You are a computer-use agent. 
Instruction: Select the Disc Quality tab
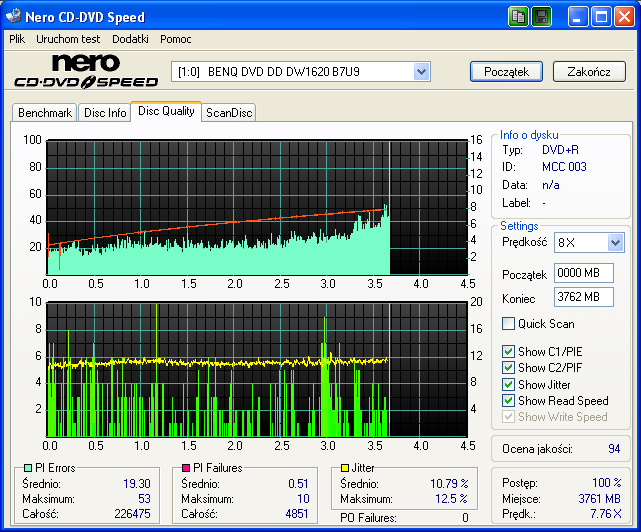coord(166,111)
